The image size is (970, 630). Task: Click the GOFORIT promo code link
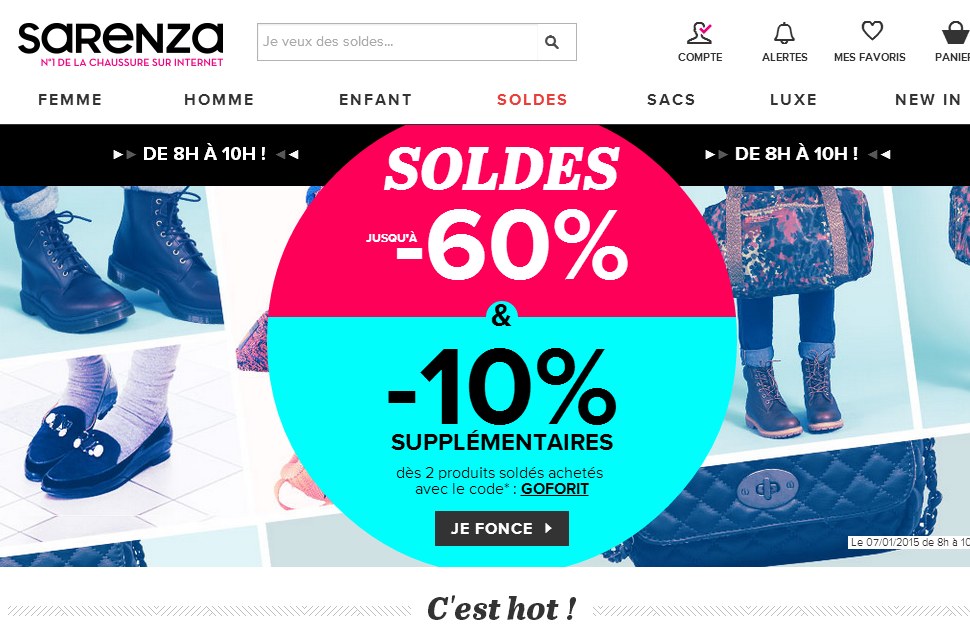pyautogui.click(x=554, y=489)
